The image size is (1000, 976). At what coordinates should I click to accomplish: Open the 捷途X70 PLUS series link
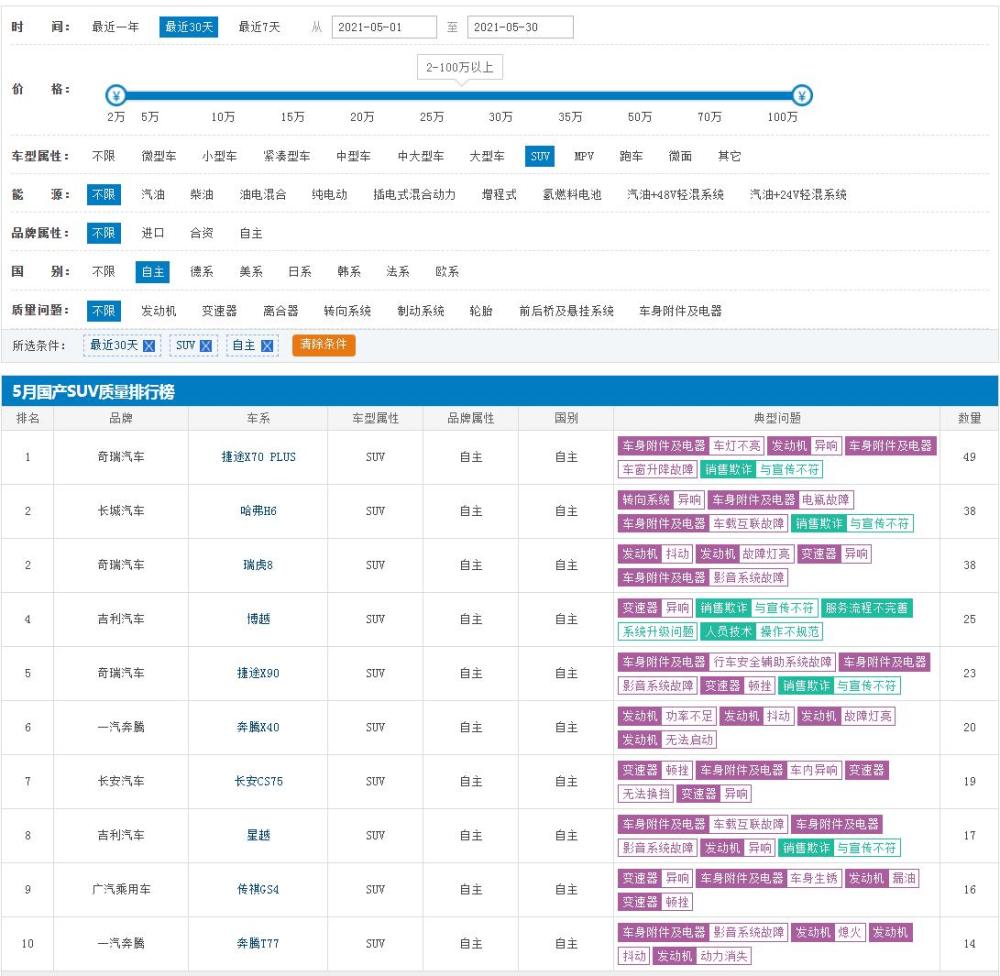[x=258, y=457]
